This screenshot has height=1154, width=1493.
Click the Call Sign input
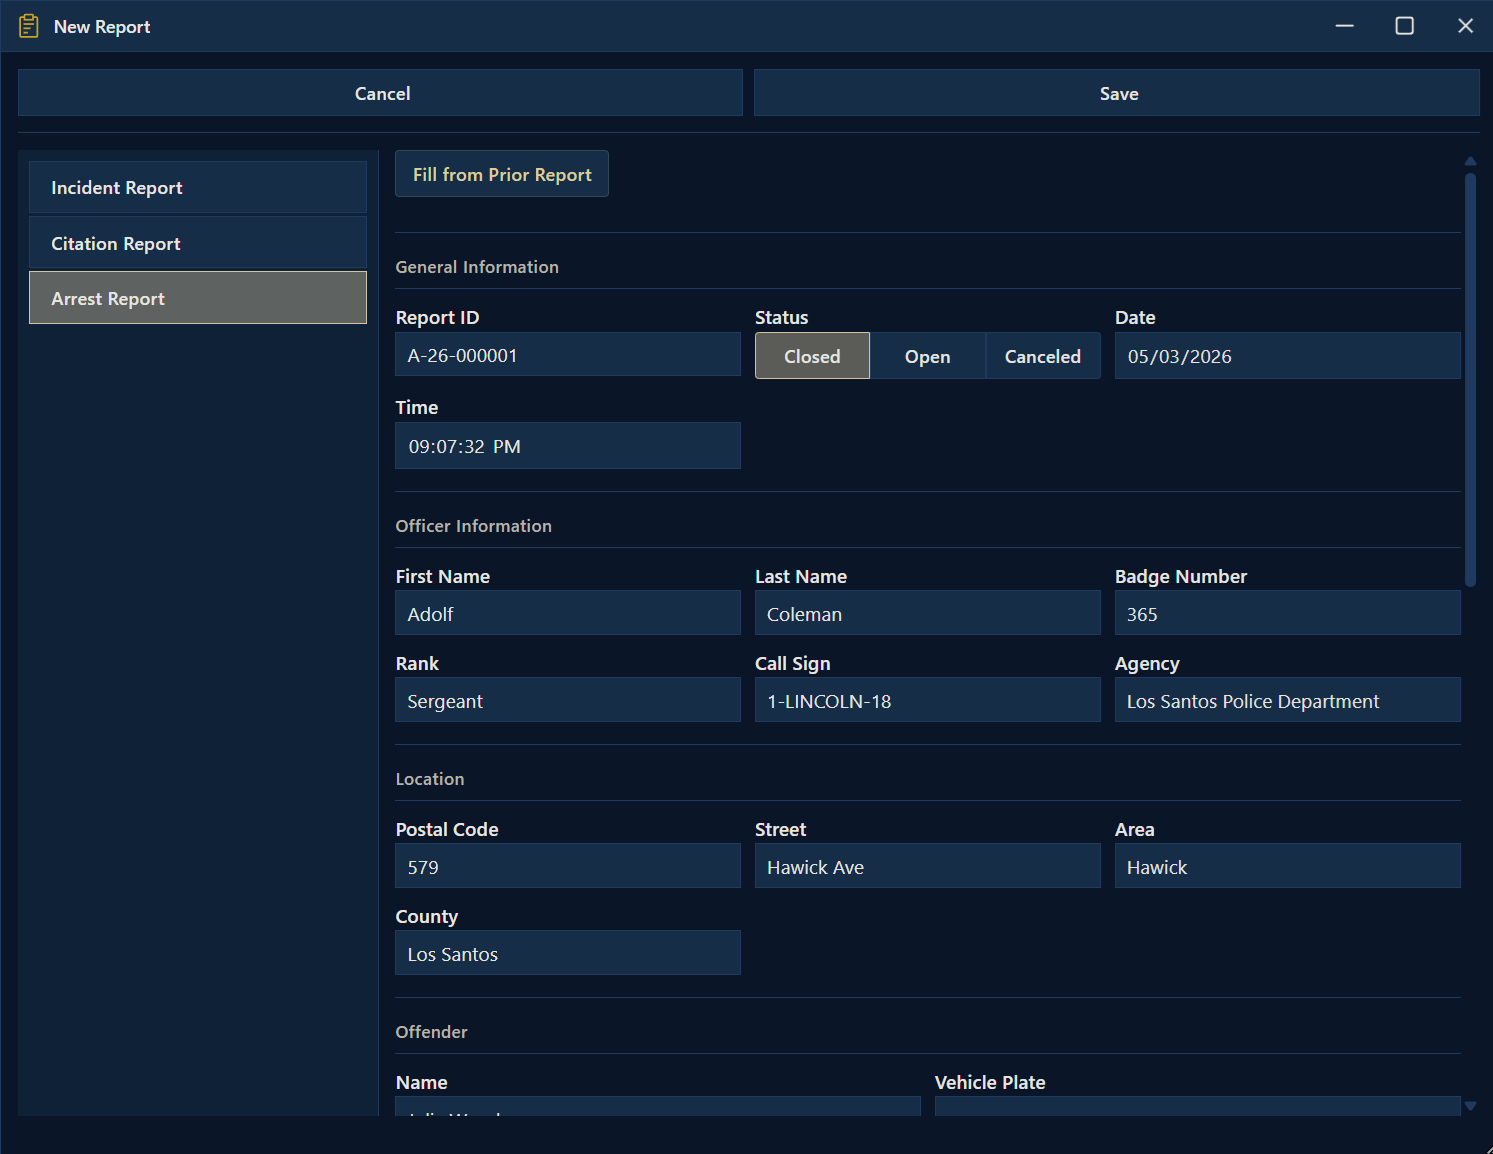(x=926, y=700)
